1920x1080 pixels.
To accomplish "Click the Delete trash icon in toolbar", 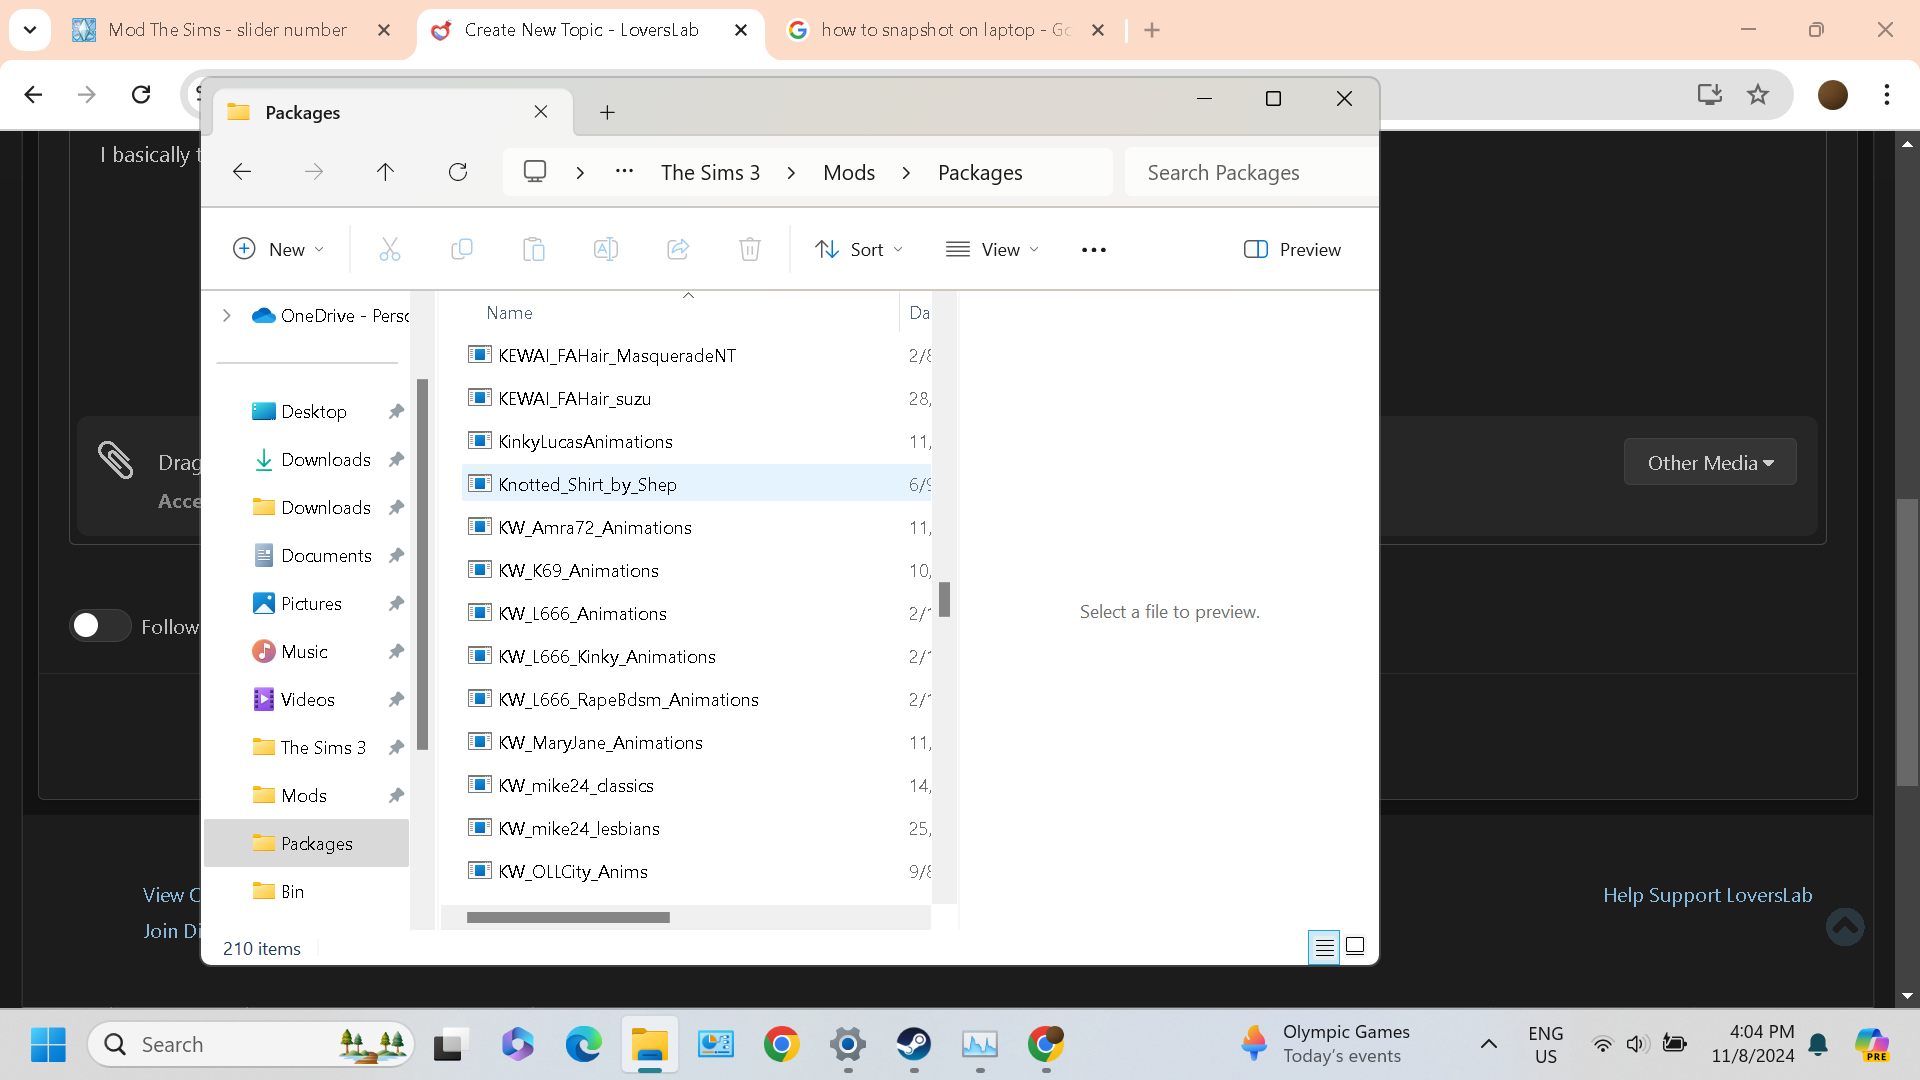I will click(750, 249).
